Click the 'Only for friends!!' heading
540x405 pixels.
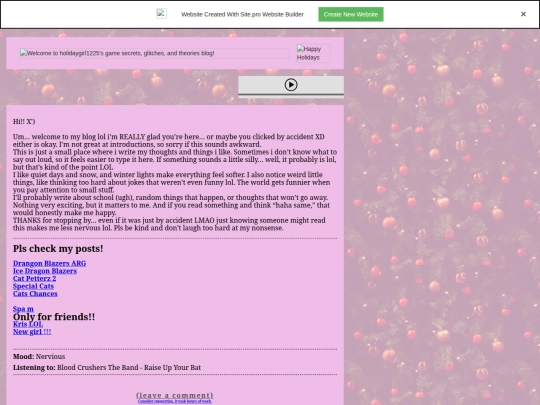54,317
